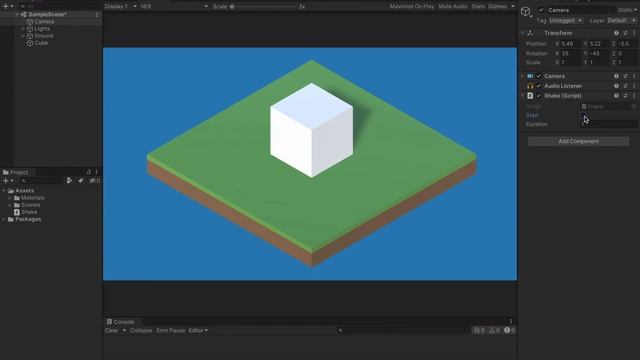Screen dimensions: 640x360
Task: Toggle the Stats overlay button
Action: [478, 7]
